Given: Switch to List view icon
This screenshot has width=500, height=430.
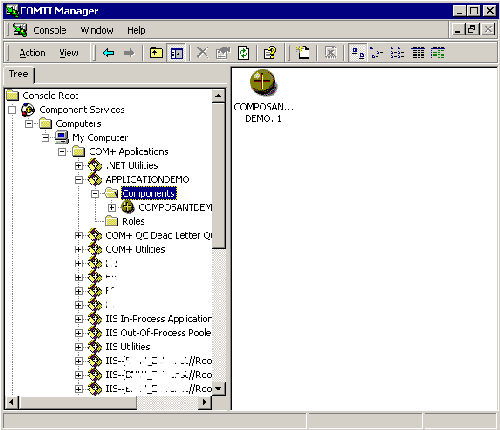Looking at the screenshot, I should coord(397,53).
